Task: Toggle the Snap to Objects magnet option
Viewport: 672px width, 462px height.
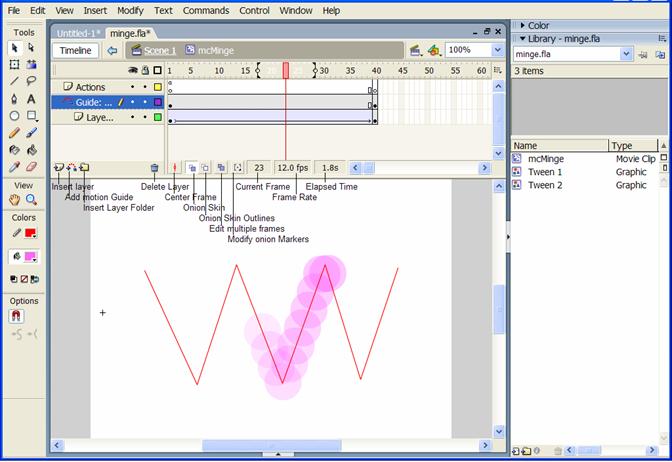Action: [x=16, y=316]
